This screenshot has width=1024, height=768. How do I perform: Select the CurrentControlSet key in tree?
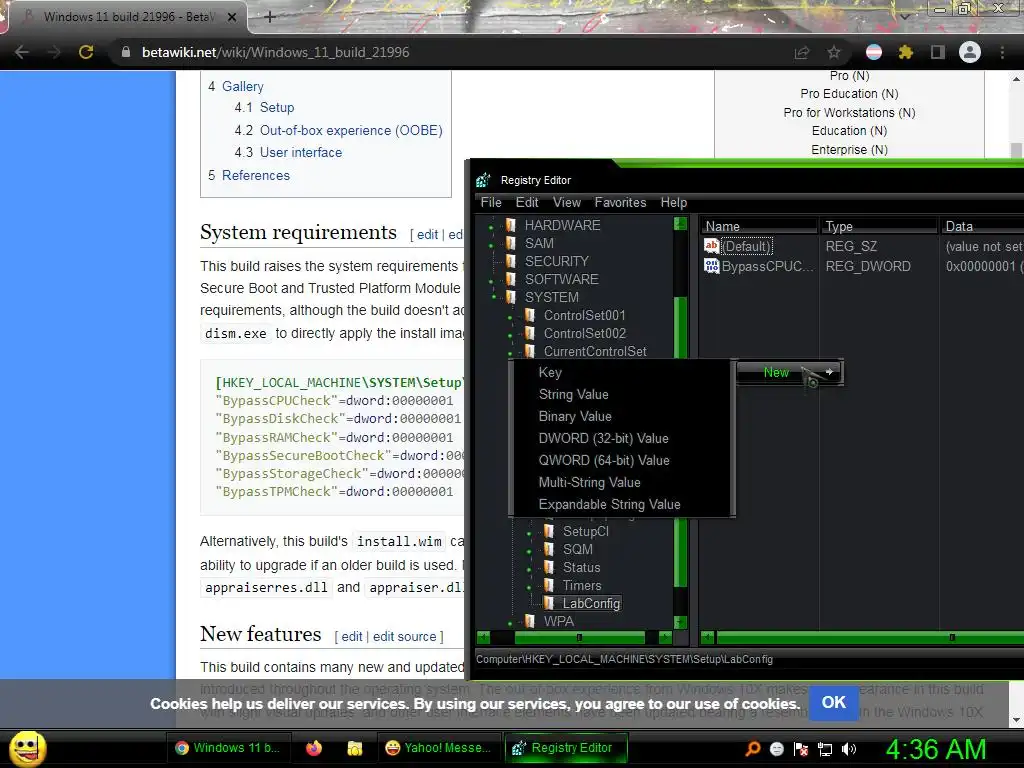(x=595, y=351)
